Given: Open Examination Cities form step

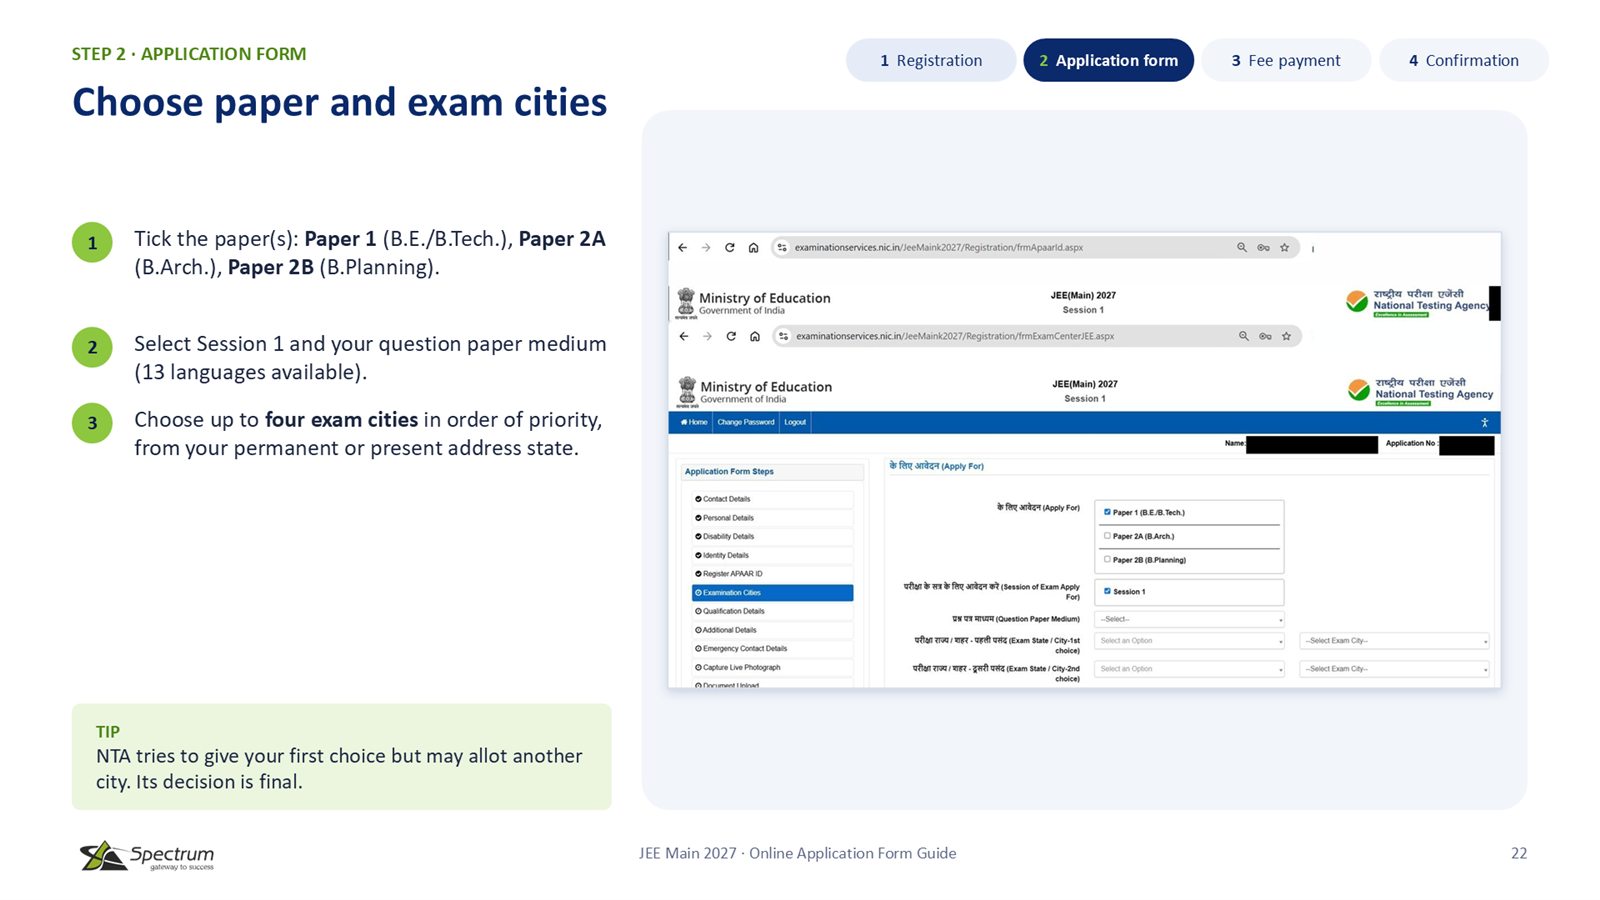Looking at the screenshot, I should coord(772,593).
